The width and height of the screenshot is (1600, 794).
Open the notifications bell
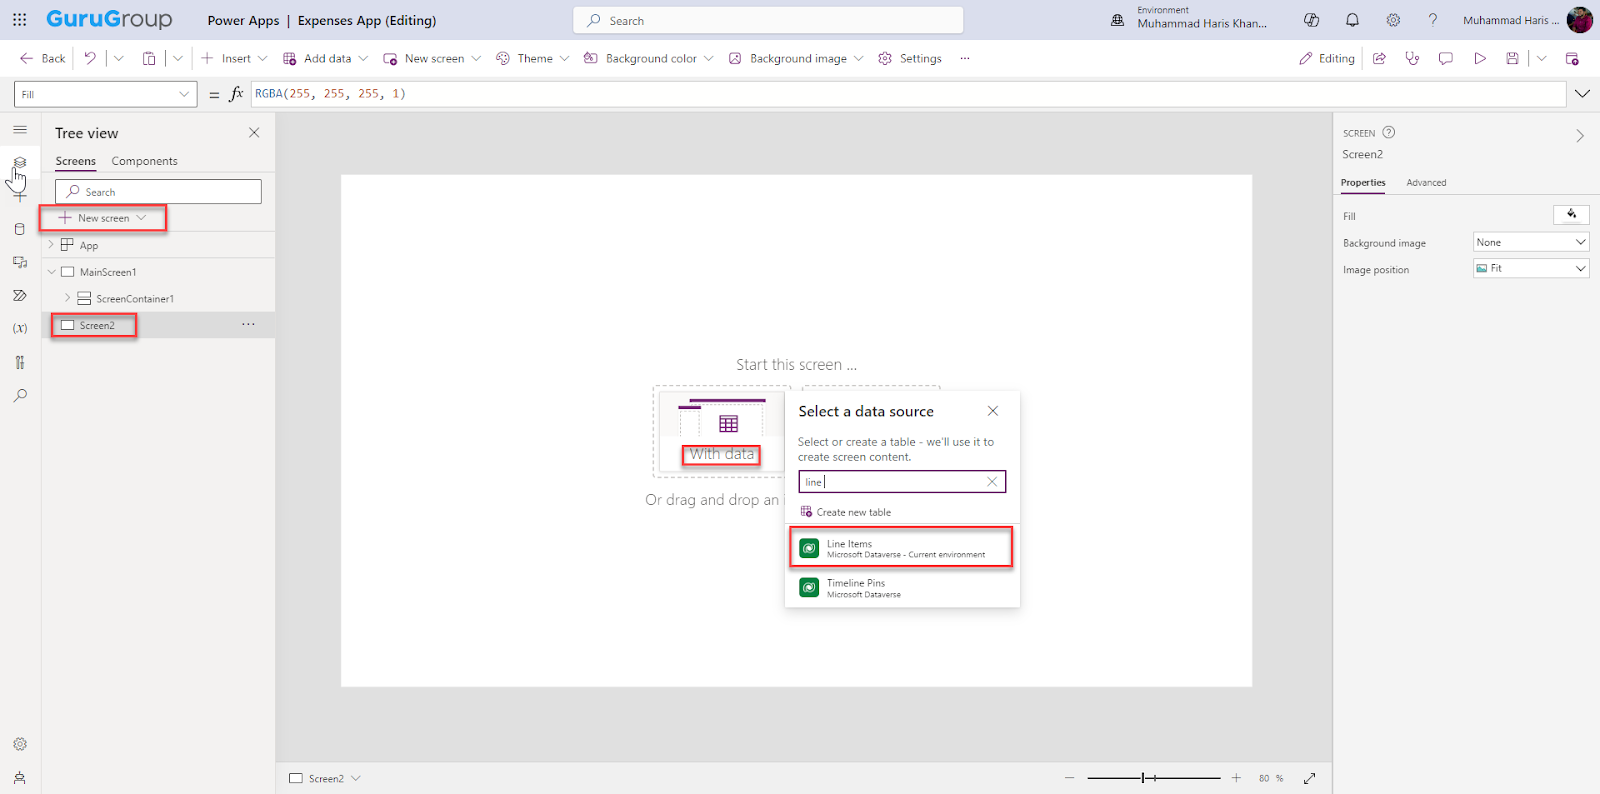tap(1352, 20)
